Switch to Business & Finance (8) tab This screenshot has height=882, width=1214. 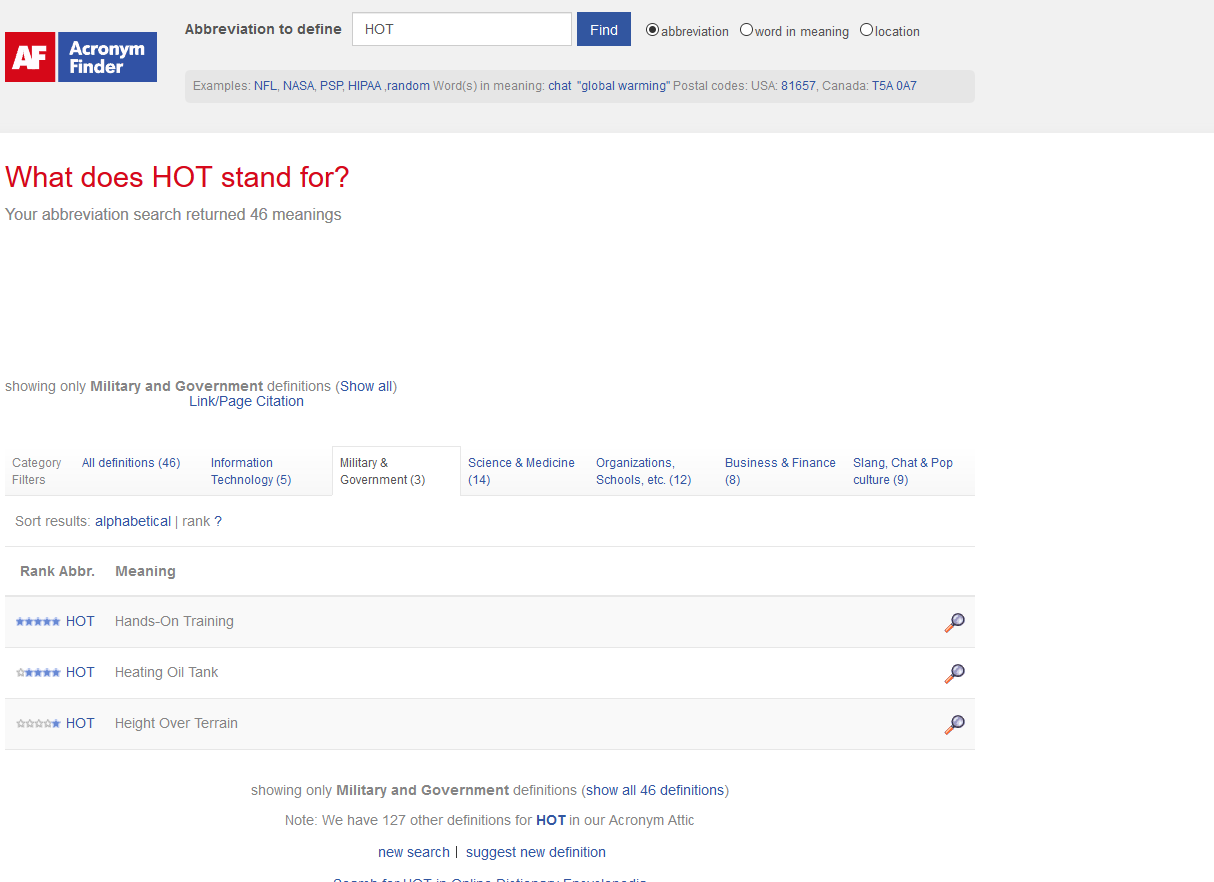780,471
